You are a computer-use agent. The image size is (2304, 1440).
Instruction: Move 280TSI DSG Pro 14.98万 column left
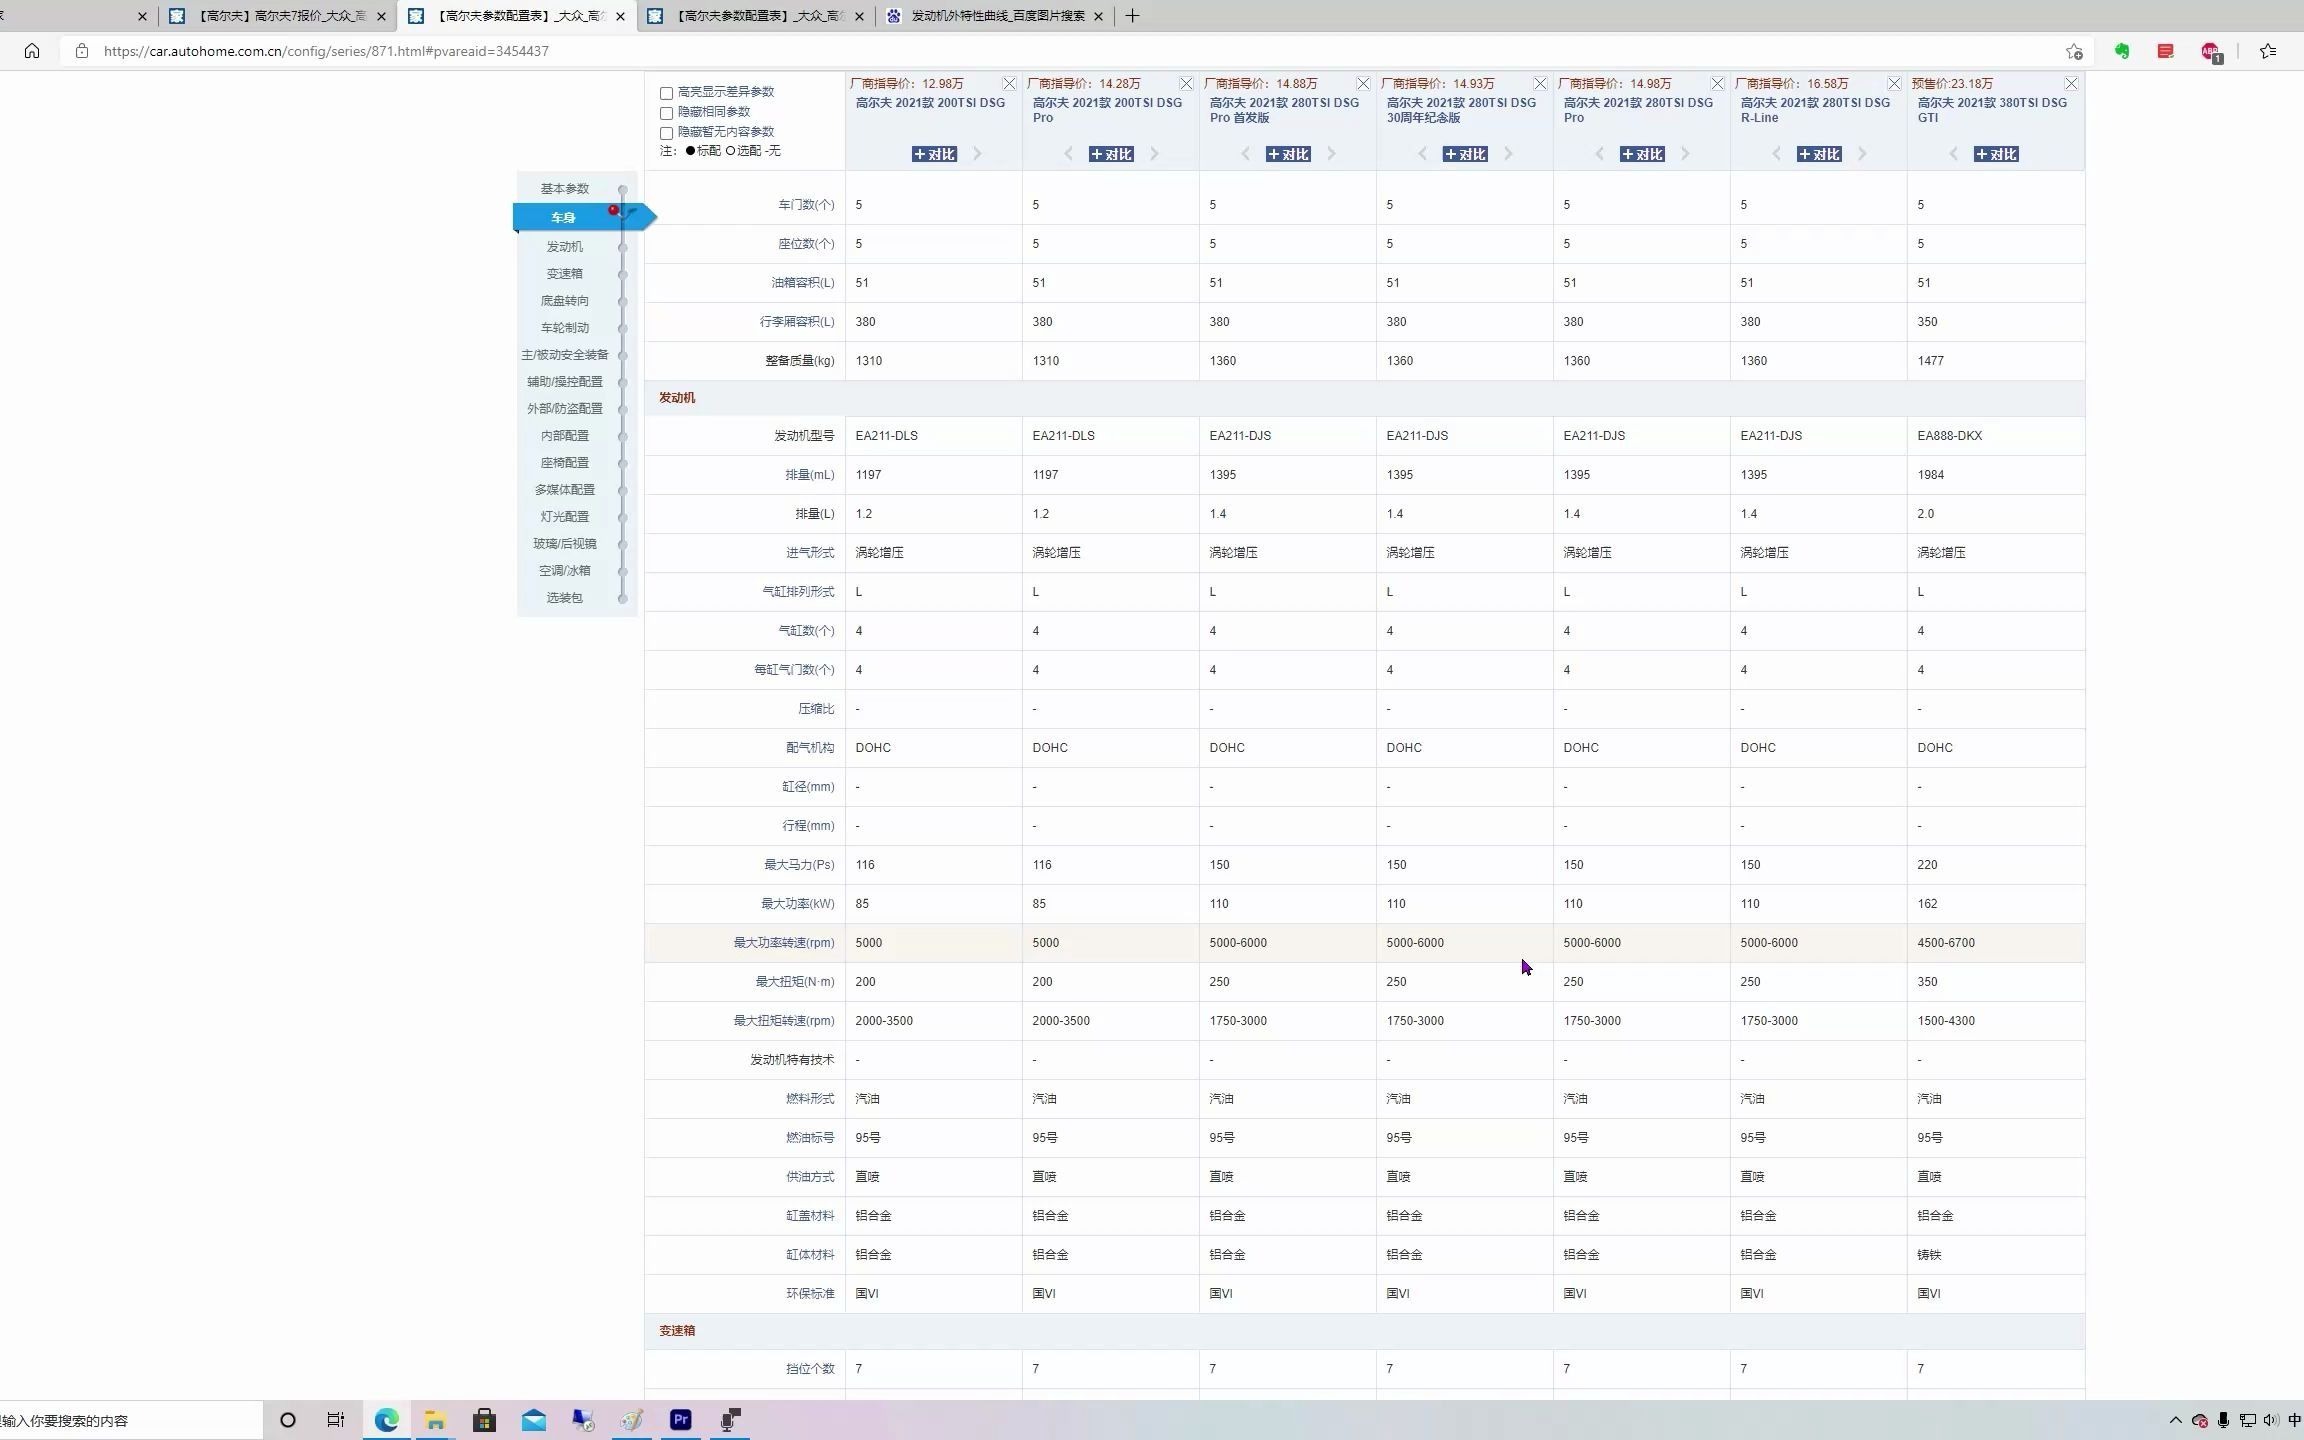point(1599,154)
